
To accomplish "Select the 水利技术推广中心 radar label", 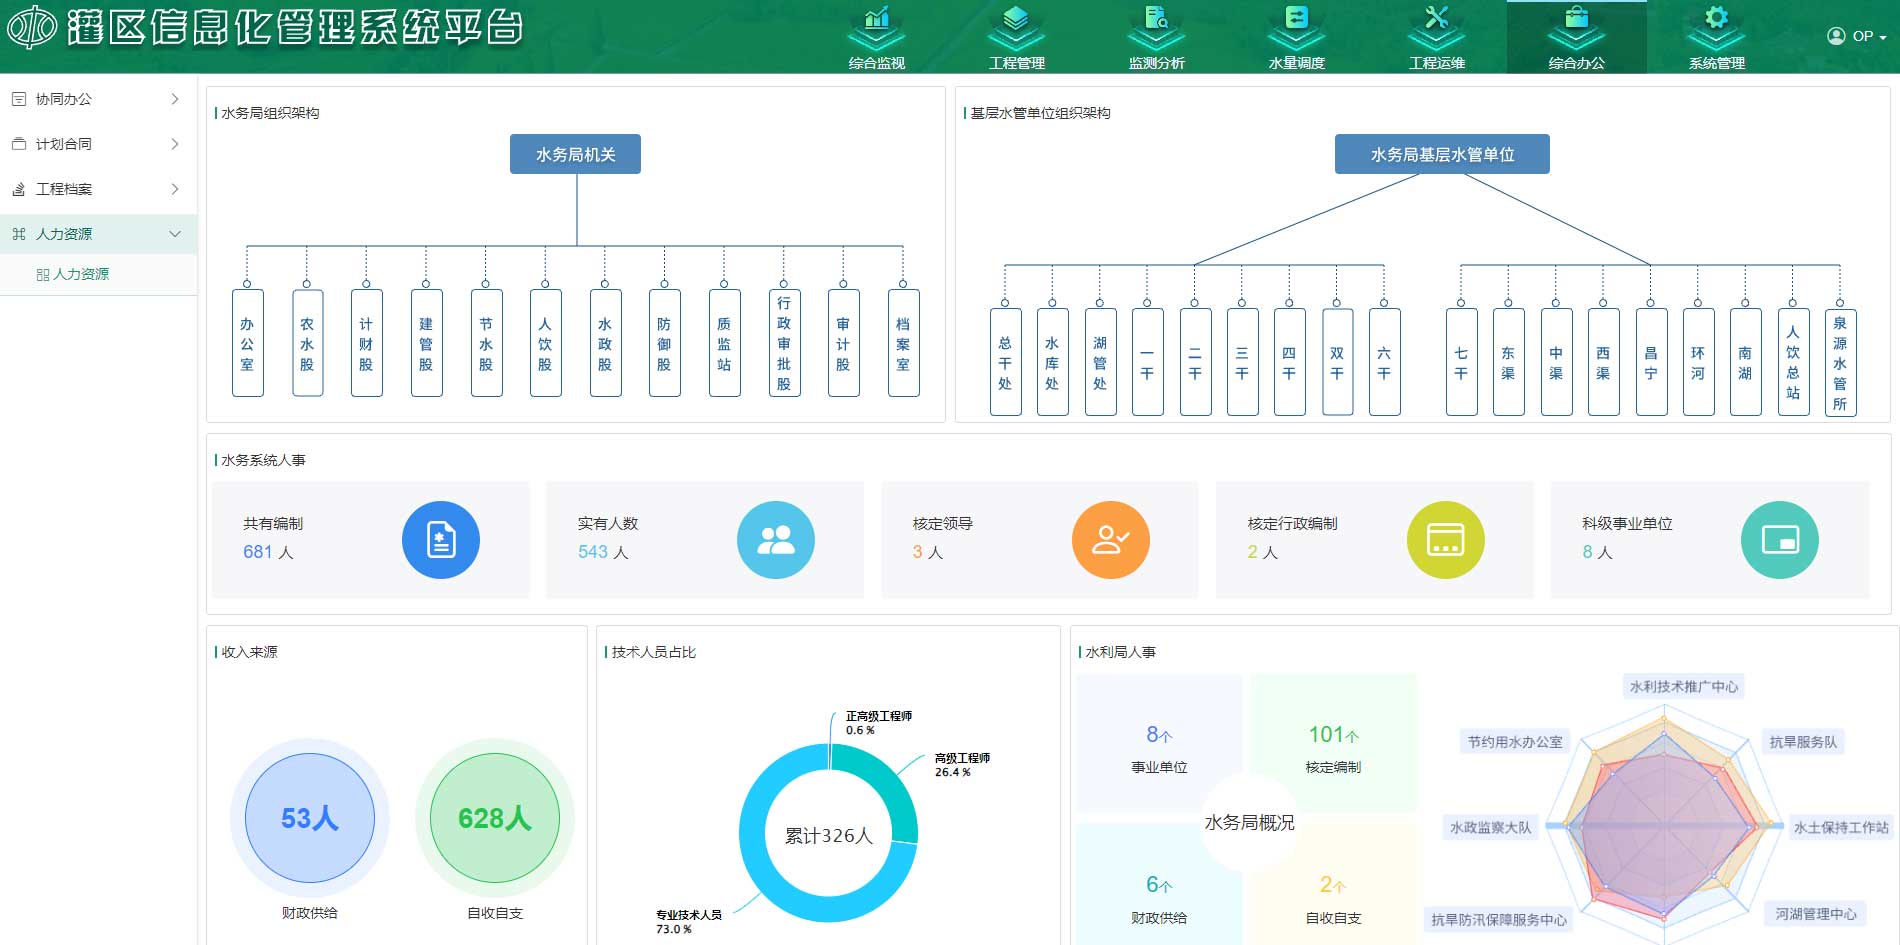I will [1683, 687].
